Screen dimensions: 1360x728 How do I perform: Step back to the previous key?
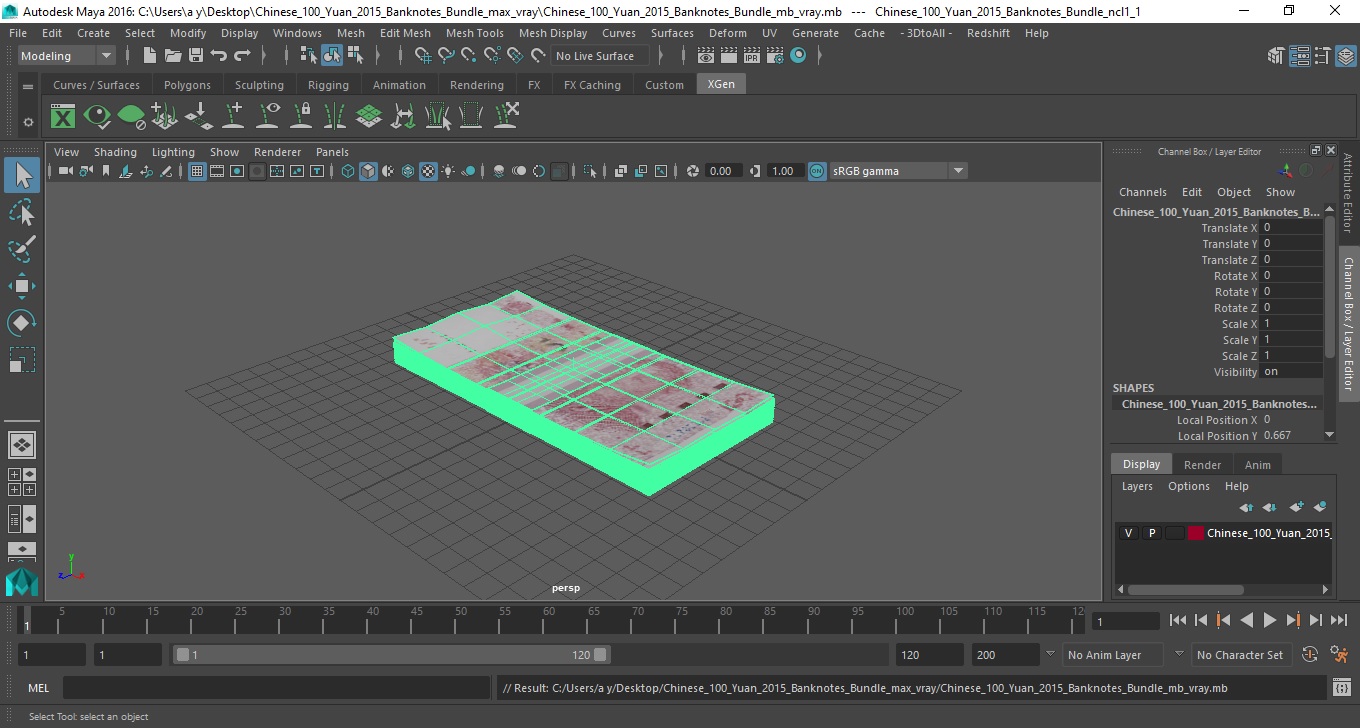point(1223,621)
